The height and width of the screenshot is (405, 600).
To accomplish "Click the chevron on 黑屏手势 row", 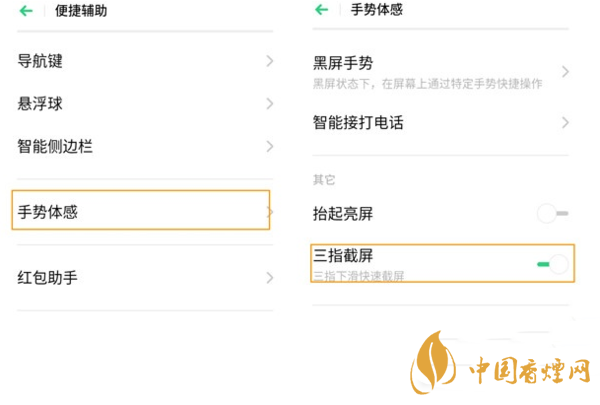I will pyautogui.click(x=565, y=72).
